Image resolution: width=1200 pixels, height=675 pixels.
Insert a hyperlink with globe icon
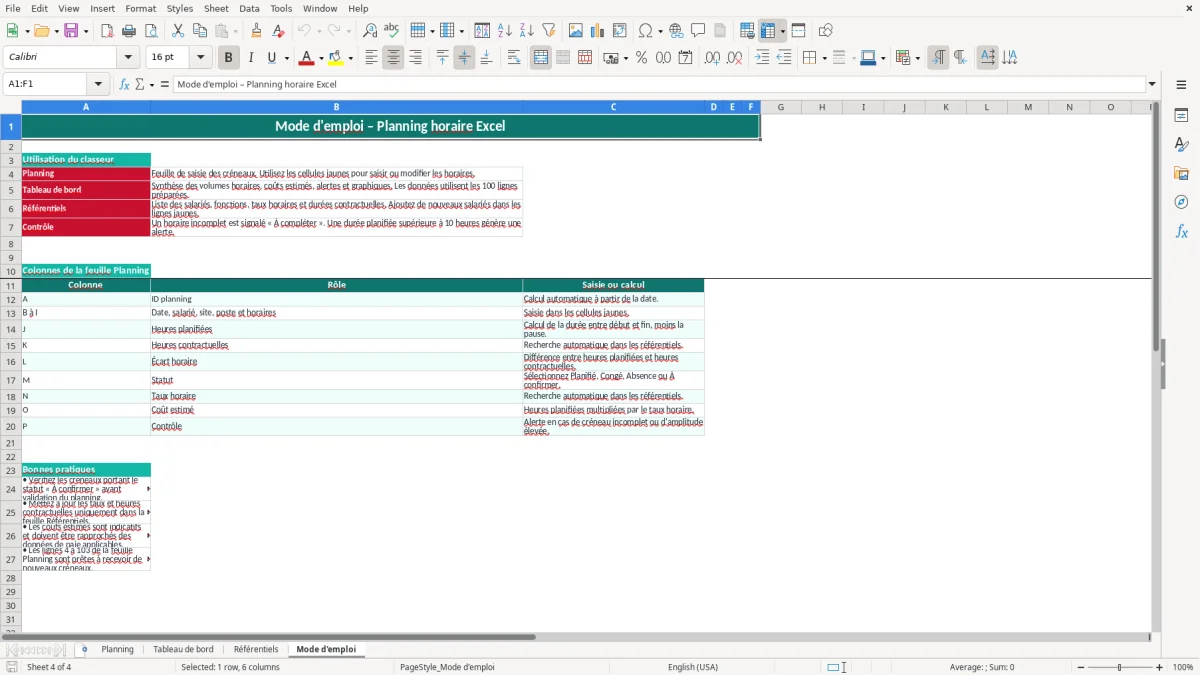tap(676, 31)
